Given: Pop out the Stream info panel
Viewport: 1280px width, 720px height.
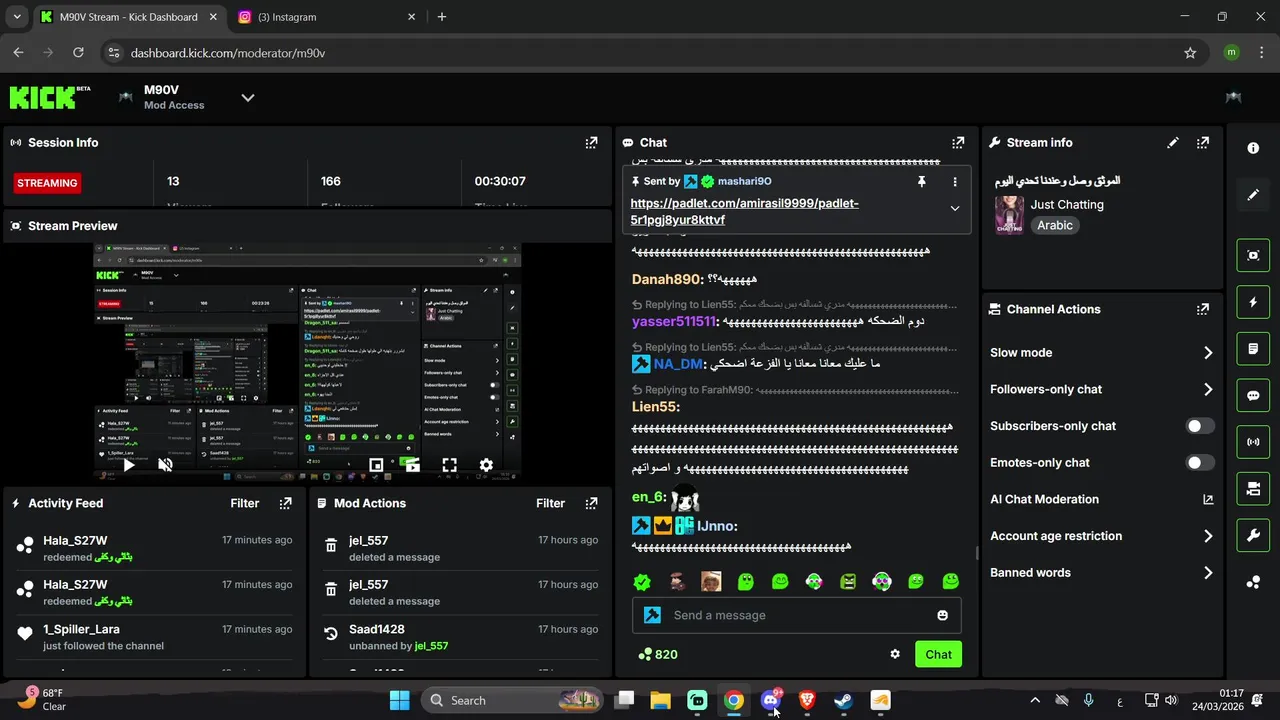Looking at the screenshot, I should coord(1203,143).
